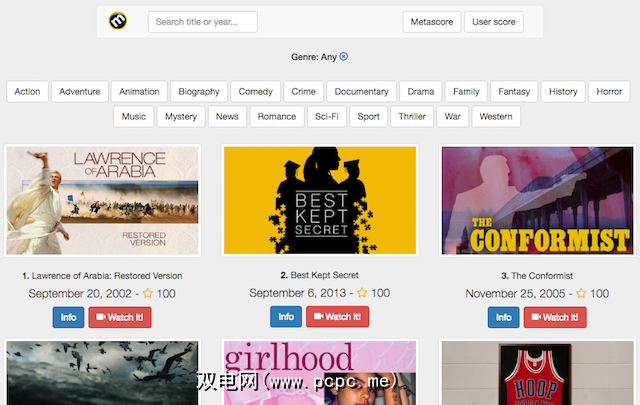Screen dimensions: 640x405
Task: Click the Metacritic logo icon
Action: [118, 20]
